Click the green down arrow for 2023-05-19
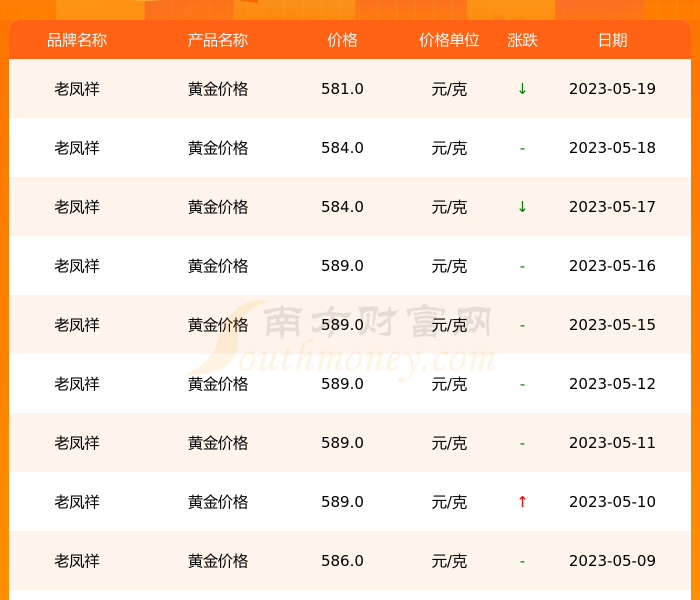 (x=522, y=89)
